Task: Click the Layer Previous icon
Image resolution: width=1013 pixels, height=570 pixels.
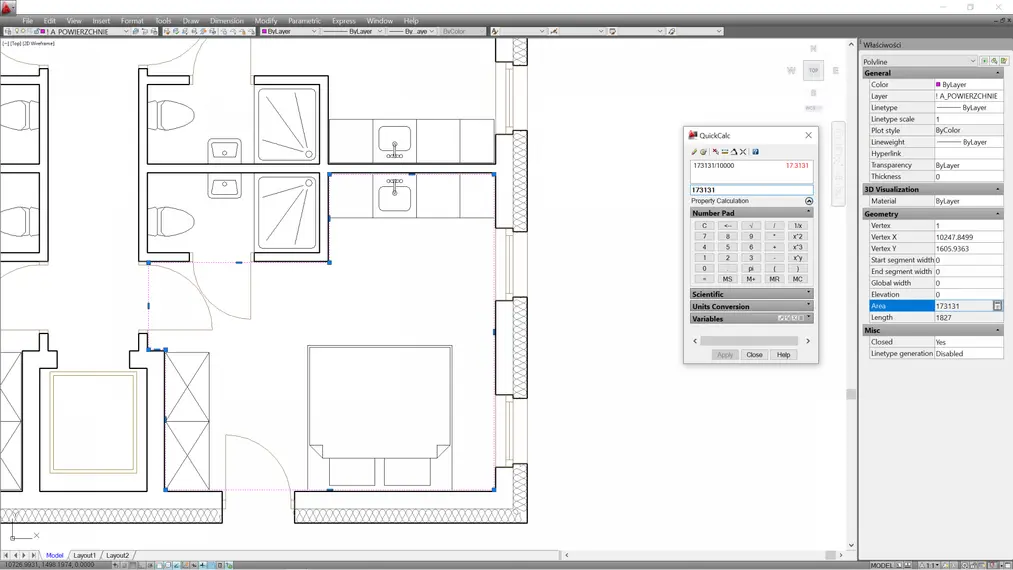Action: (145, 31)
